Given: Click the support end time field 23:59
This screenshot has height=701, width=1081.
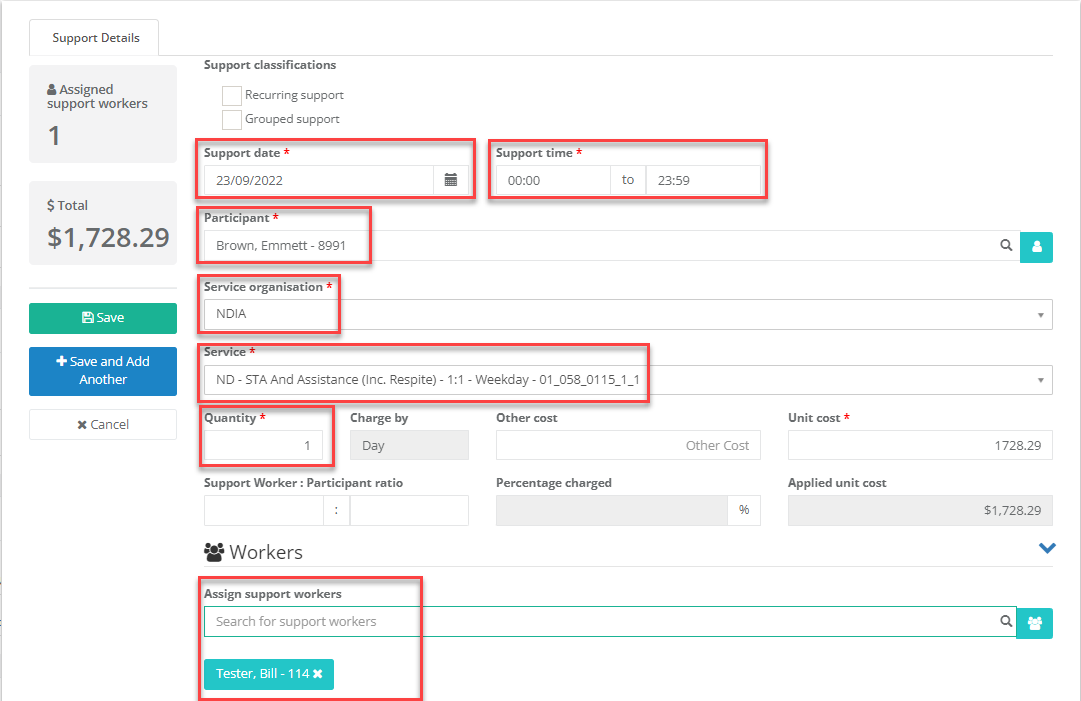Looking at the screenshot, I should coord(703,181).
